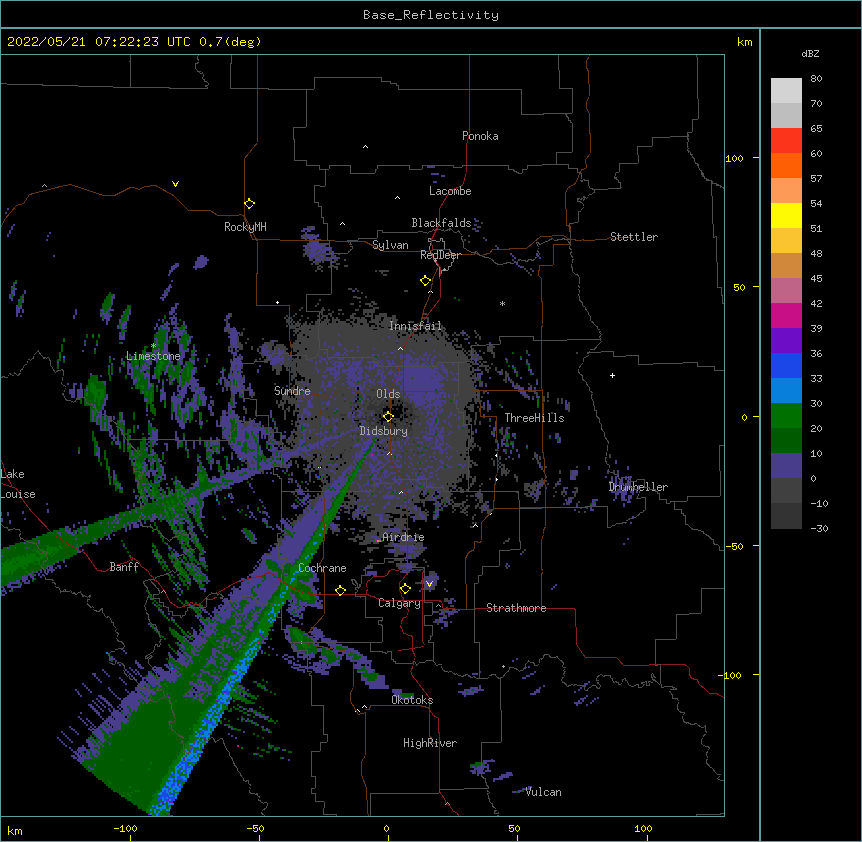Click the Lacombe city label
The image size is (862, 842).
click(450, 191)
